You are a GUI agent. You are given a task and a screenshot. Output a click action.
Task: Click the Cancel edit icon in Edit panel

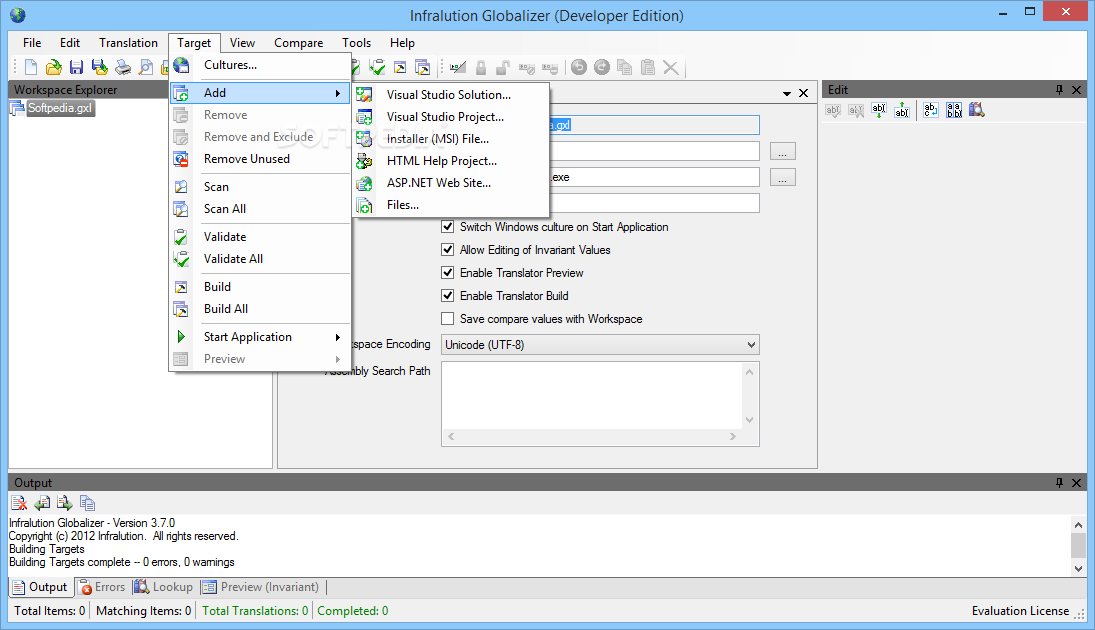(x=856, y=110)
